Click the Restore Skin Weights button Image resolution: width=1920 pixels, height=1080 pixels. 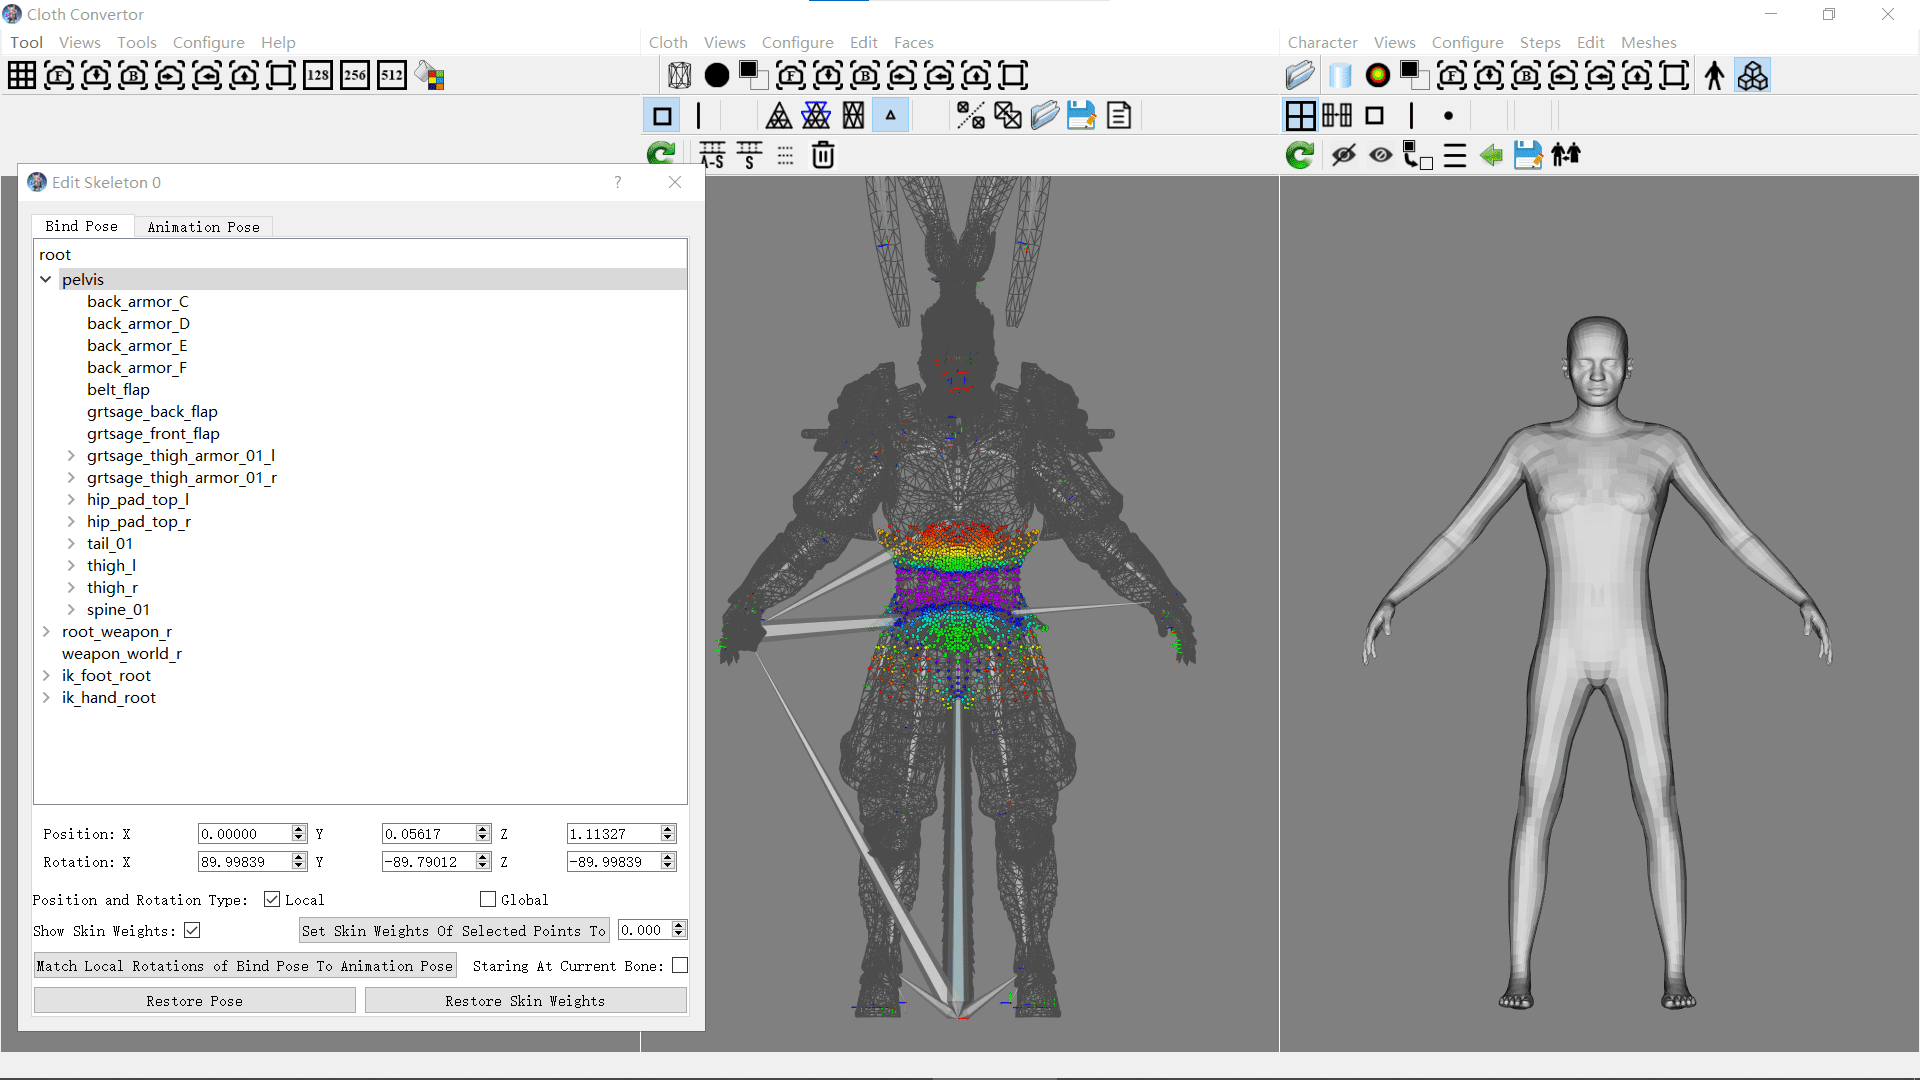coord(526,1000)
